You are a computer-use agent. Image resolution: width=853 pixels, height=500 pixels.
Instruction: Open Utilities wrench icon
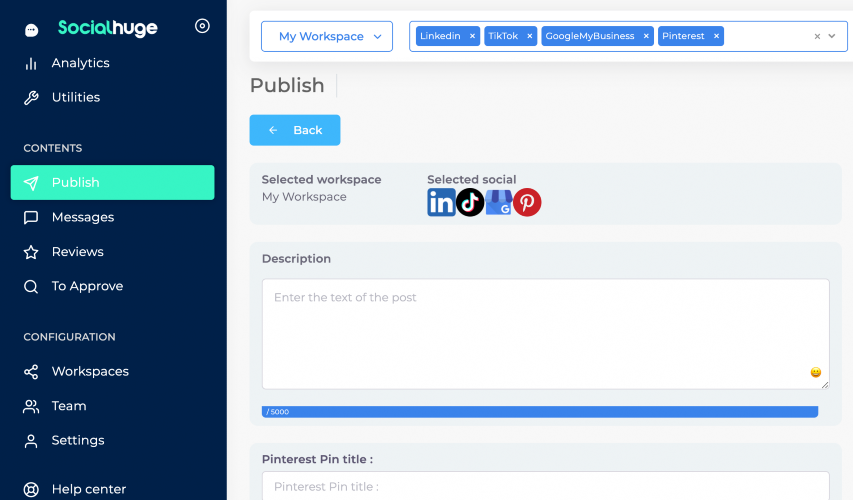pyautogui.click(x=31, y=98)
